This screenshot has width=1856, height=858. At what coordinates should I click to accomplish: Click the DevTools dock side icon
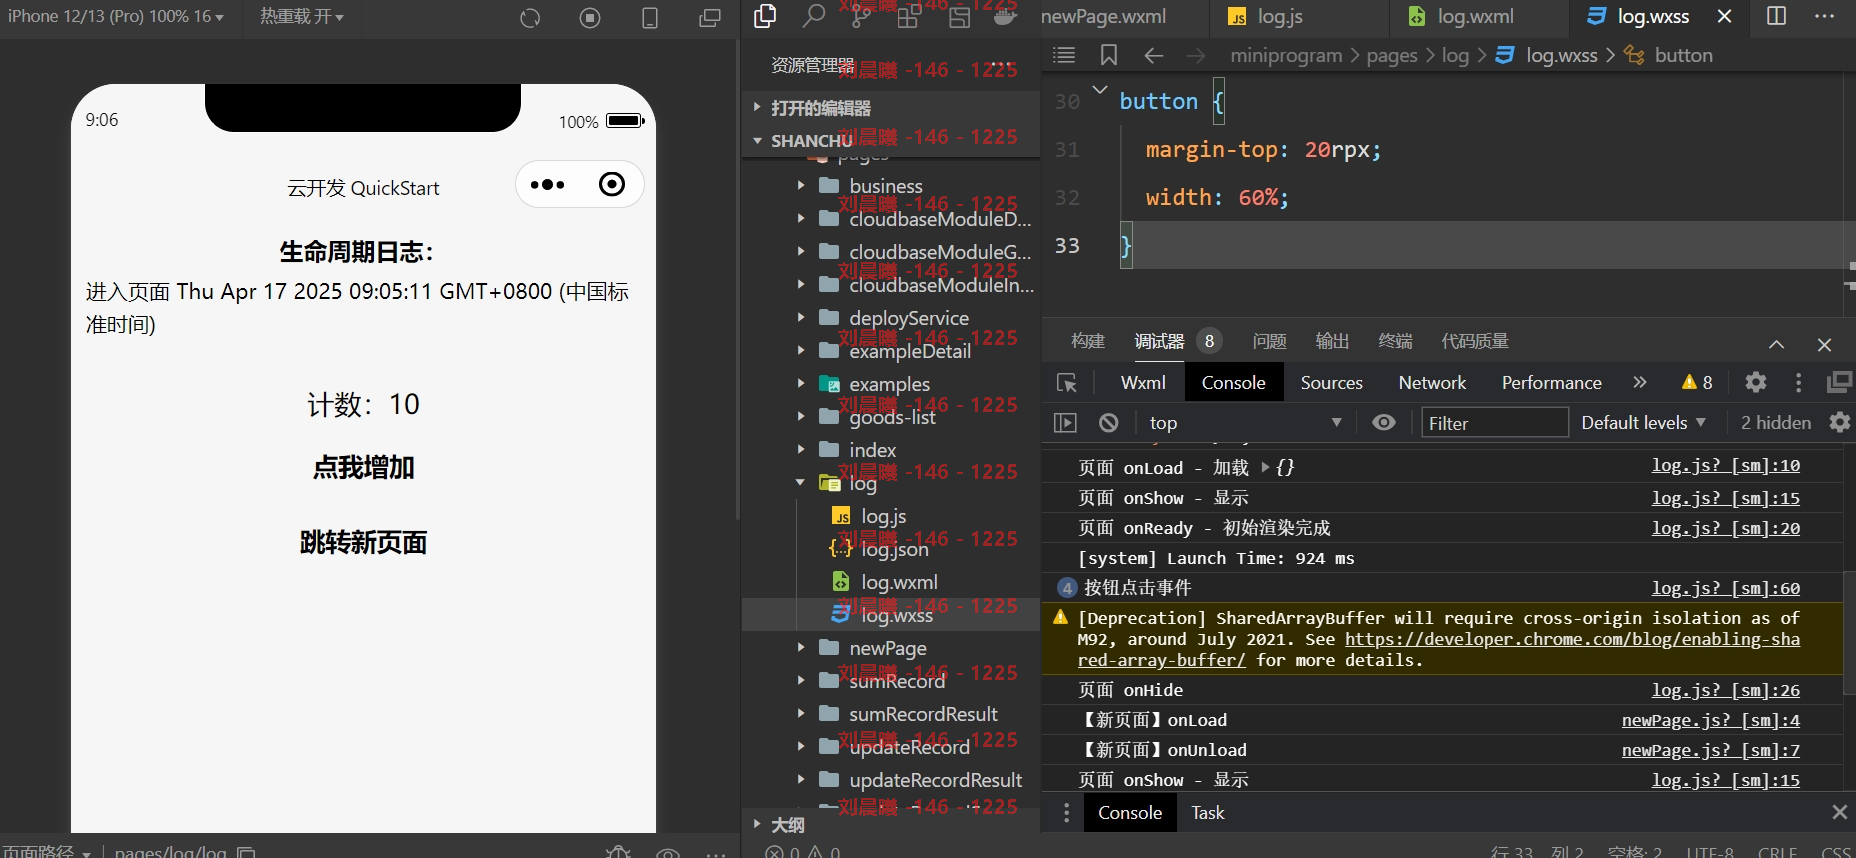pyautogui.click(x=1839, y=382)
